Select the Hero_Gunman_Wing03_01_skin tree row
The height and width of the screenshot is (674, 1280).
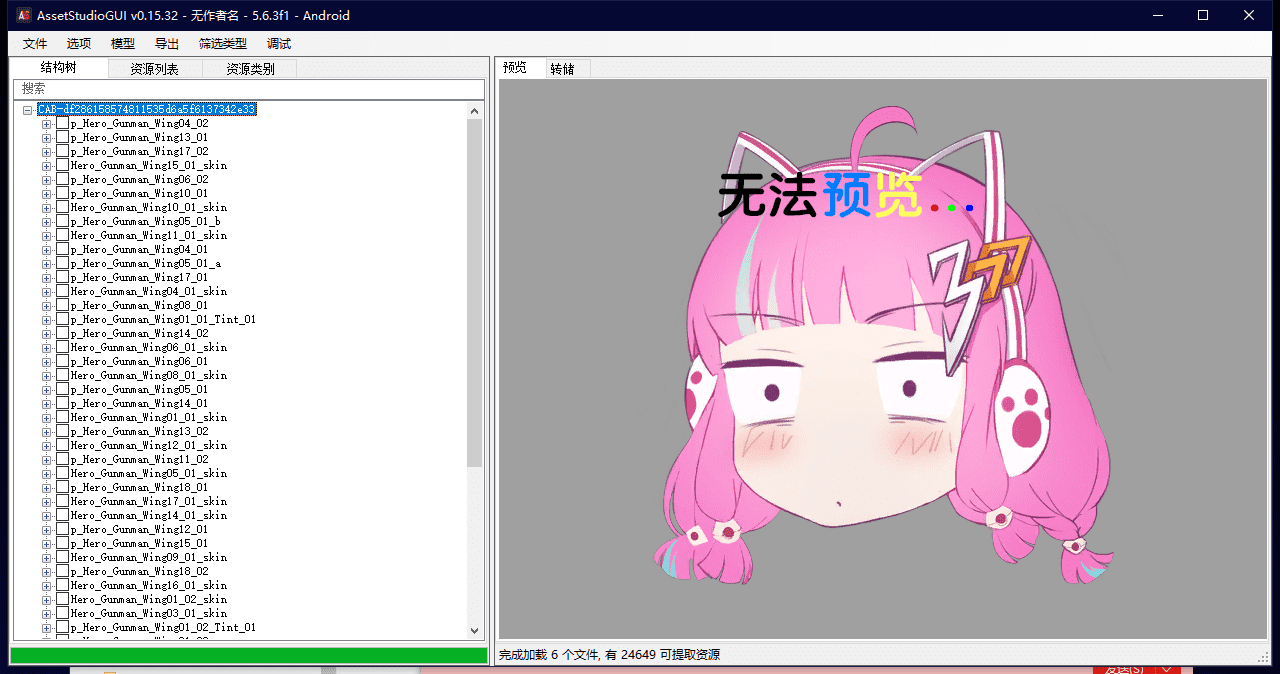(x=149, y=614)
